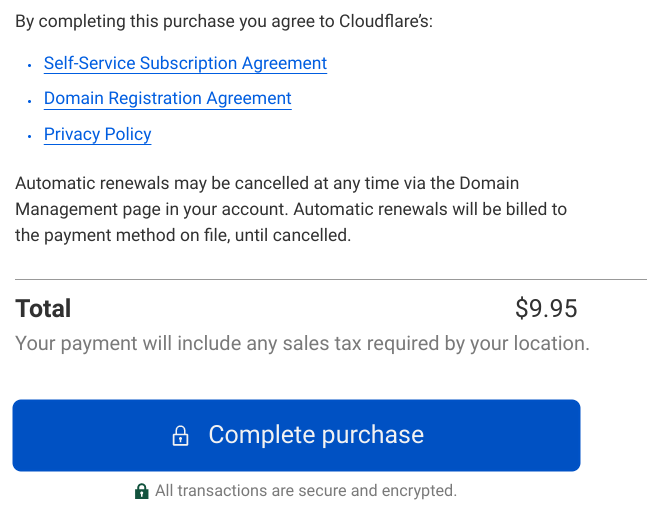
Task: Click the horizontal divider above Total
Action: coord(331,279)
